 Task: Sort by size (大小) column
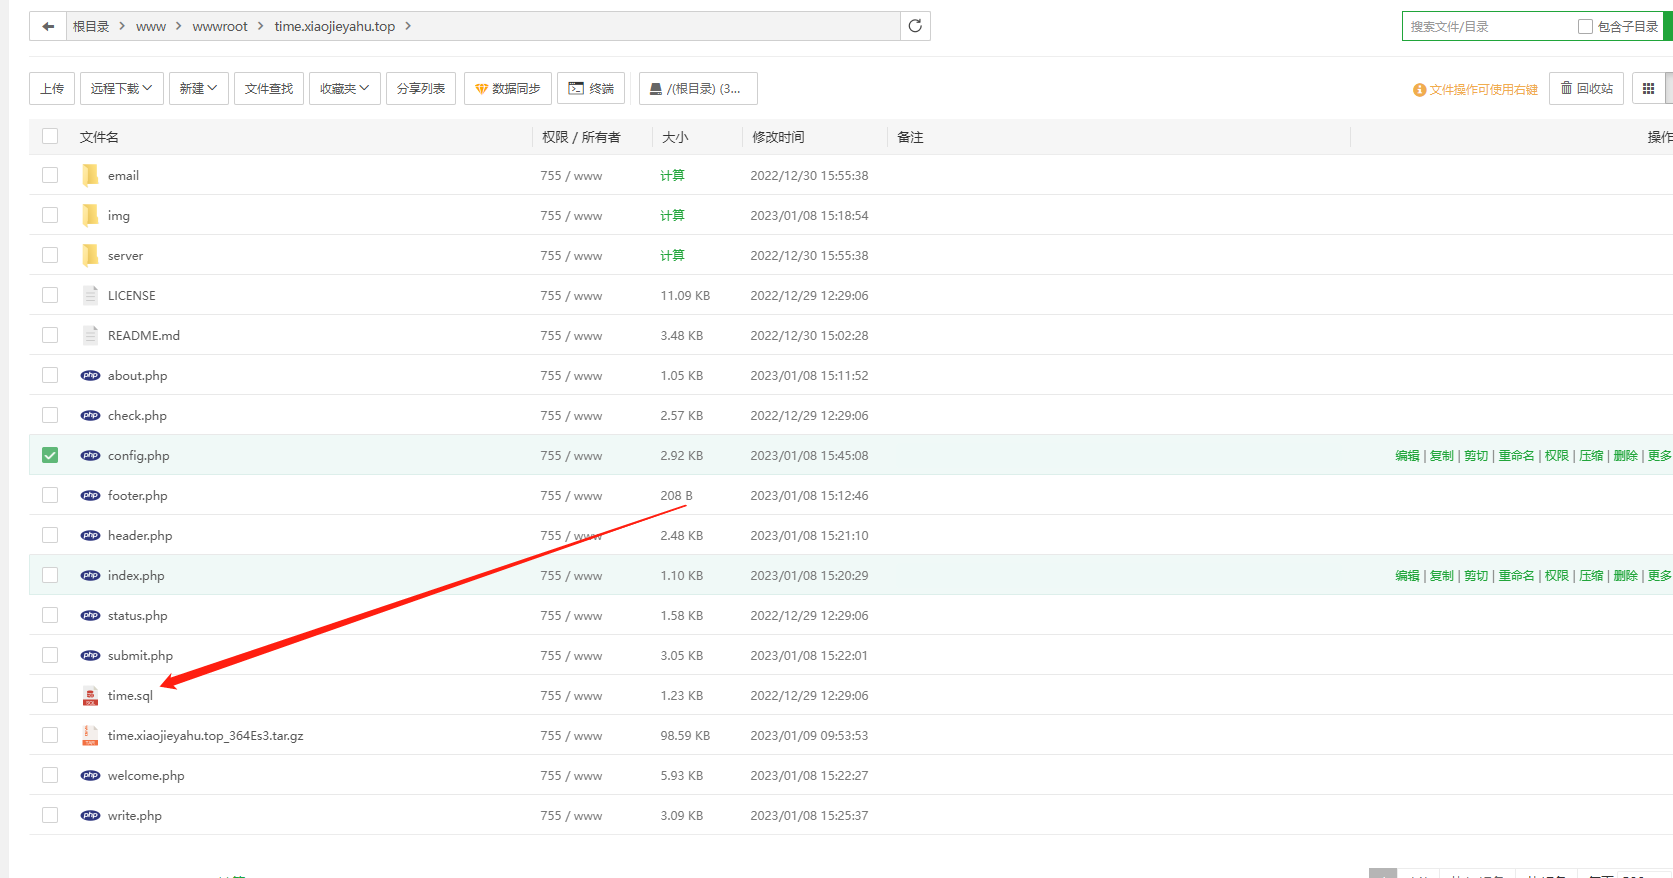tap(675, 137)
